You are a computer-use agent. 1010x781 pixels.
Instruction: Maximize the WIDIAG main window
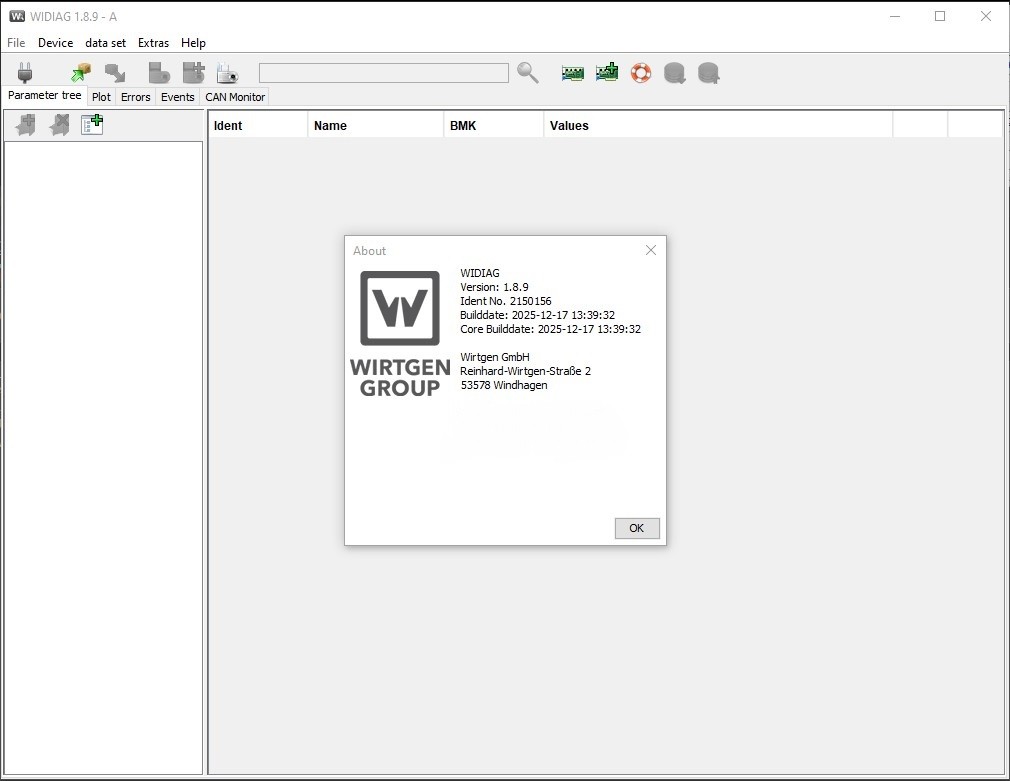pyautogui.click(x=940, y=16)
